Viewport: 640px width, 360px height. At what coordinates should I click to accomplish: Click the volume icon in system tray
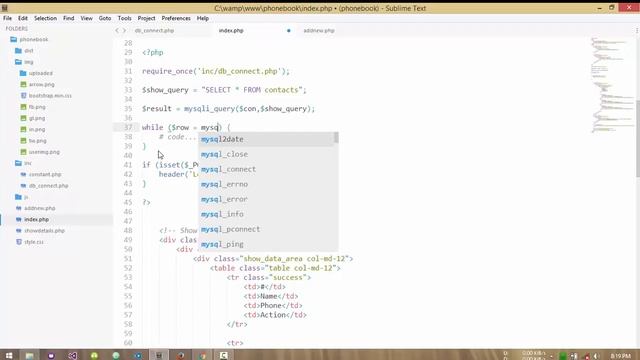596,356
